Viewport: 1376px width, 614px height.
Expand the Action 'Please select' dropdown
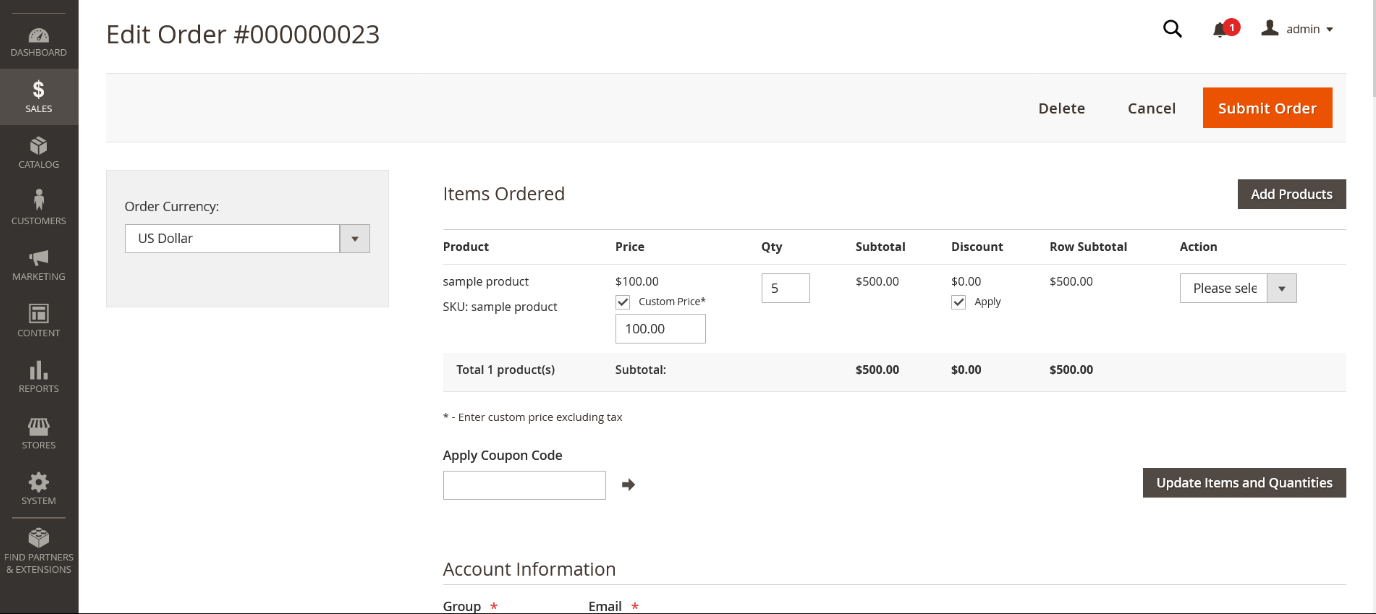[1237, 288]
